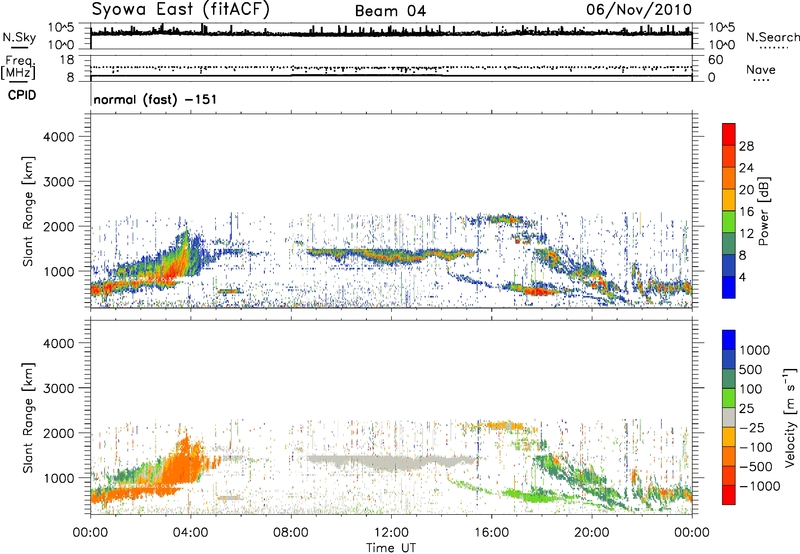Screen dimensions: 800x554
Task: Click the 'Slant Range [km]' label of velocity panel
Action: [x=28, y=417]
